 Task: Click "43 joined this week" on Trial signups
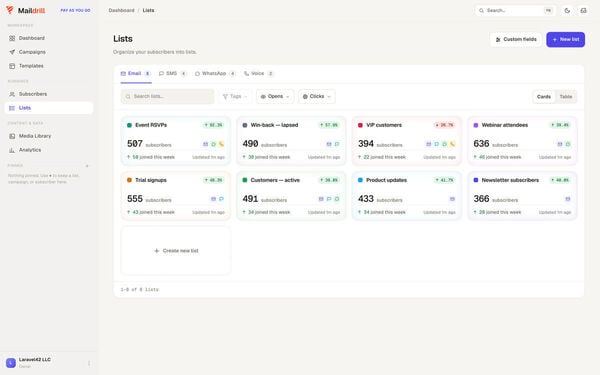point(151,212)
